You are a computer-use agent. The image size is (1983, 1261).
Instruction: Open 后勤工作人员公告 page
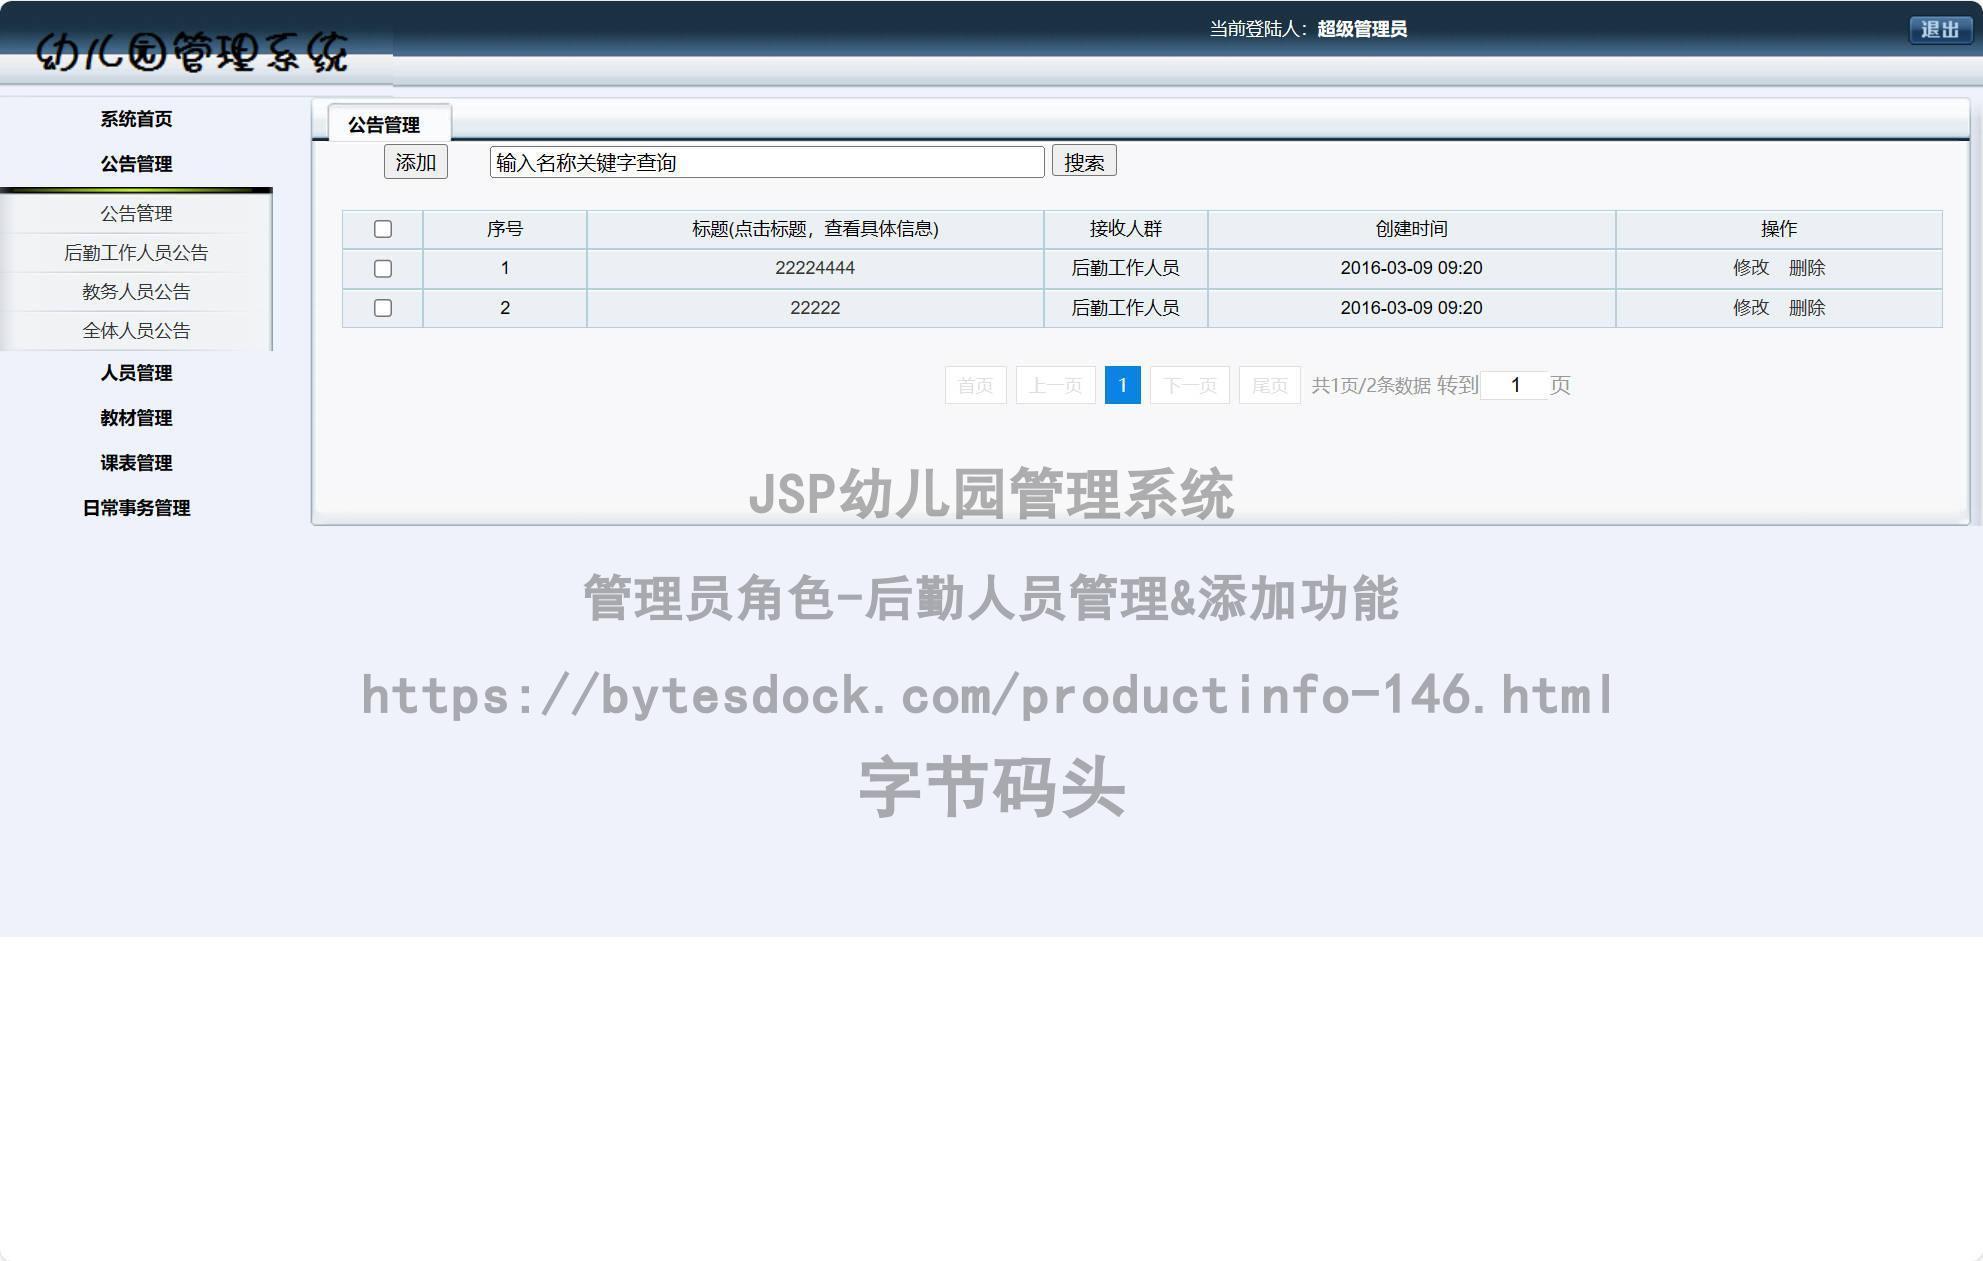[136, 252]
